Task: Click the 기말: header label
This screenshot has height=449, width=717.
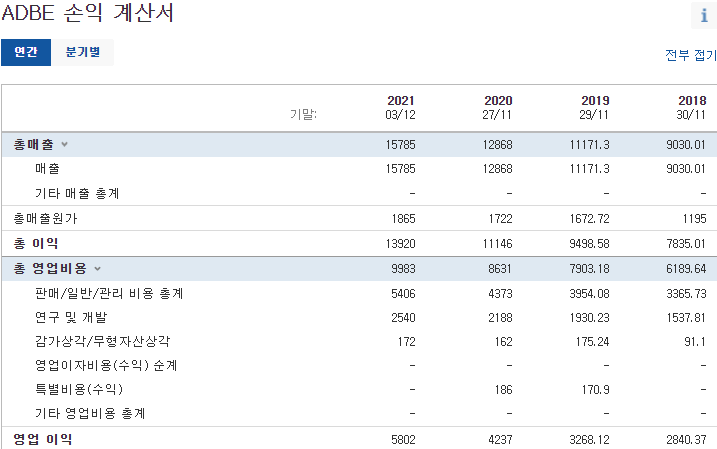Action: point(303,114)
